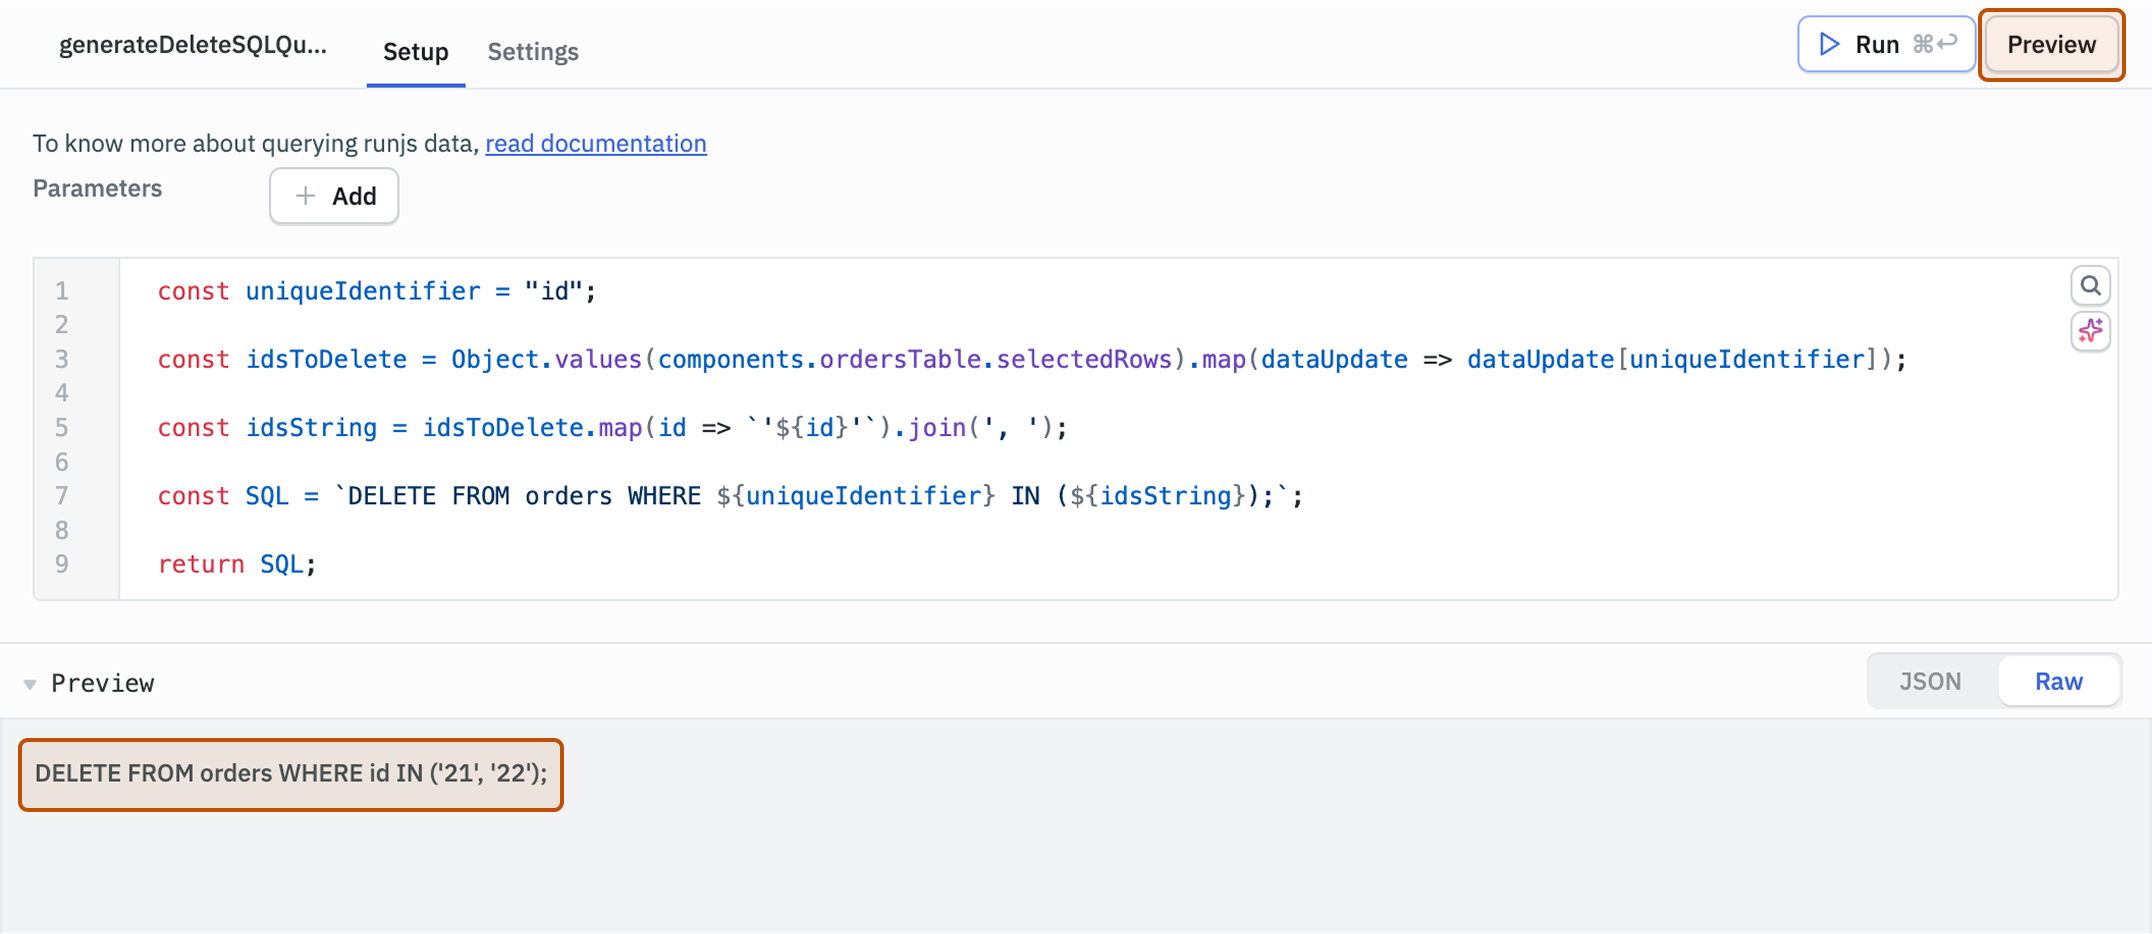Place cursor on the return SQL statement
The height and width of the screenshot is (934, 2152).
coord(236,564)
